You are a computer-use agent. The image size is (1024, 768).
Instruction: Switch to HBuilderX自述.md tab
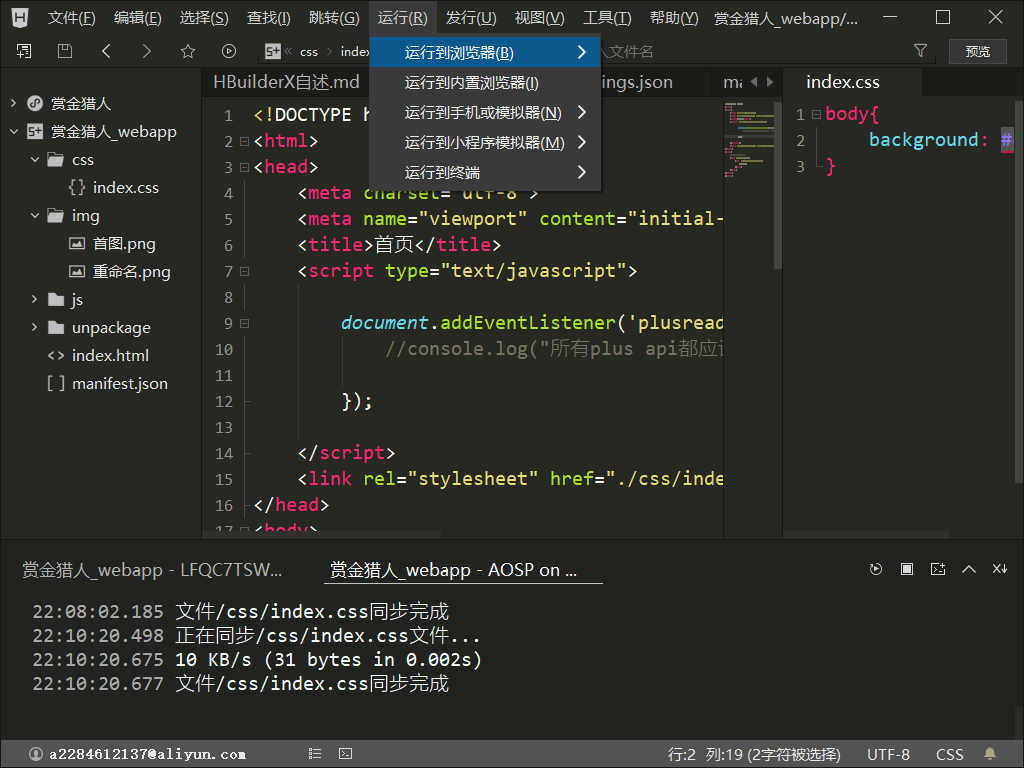coord(286,82)
